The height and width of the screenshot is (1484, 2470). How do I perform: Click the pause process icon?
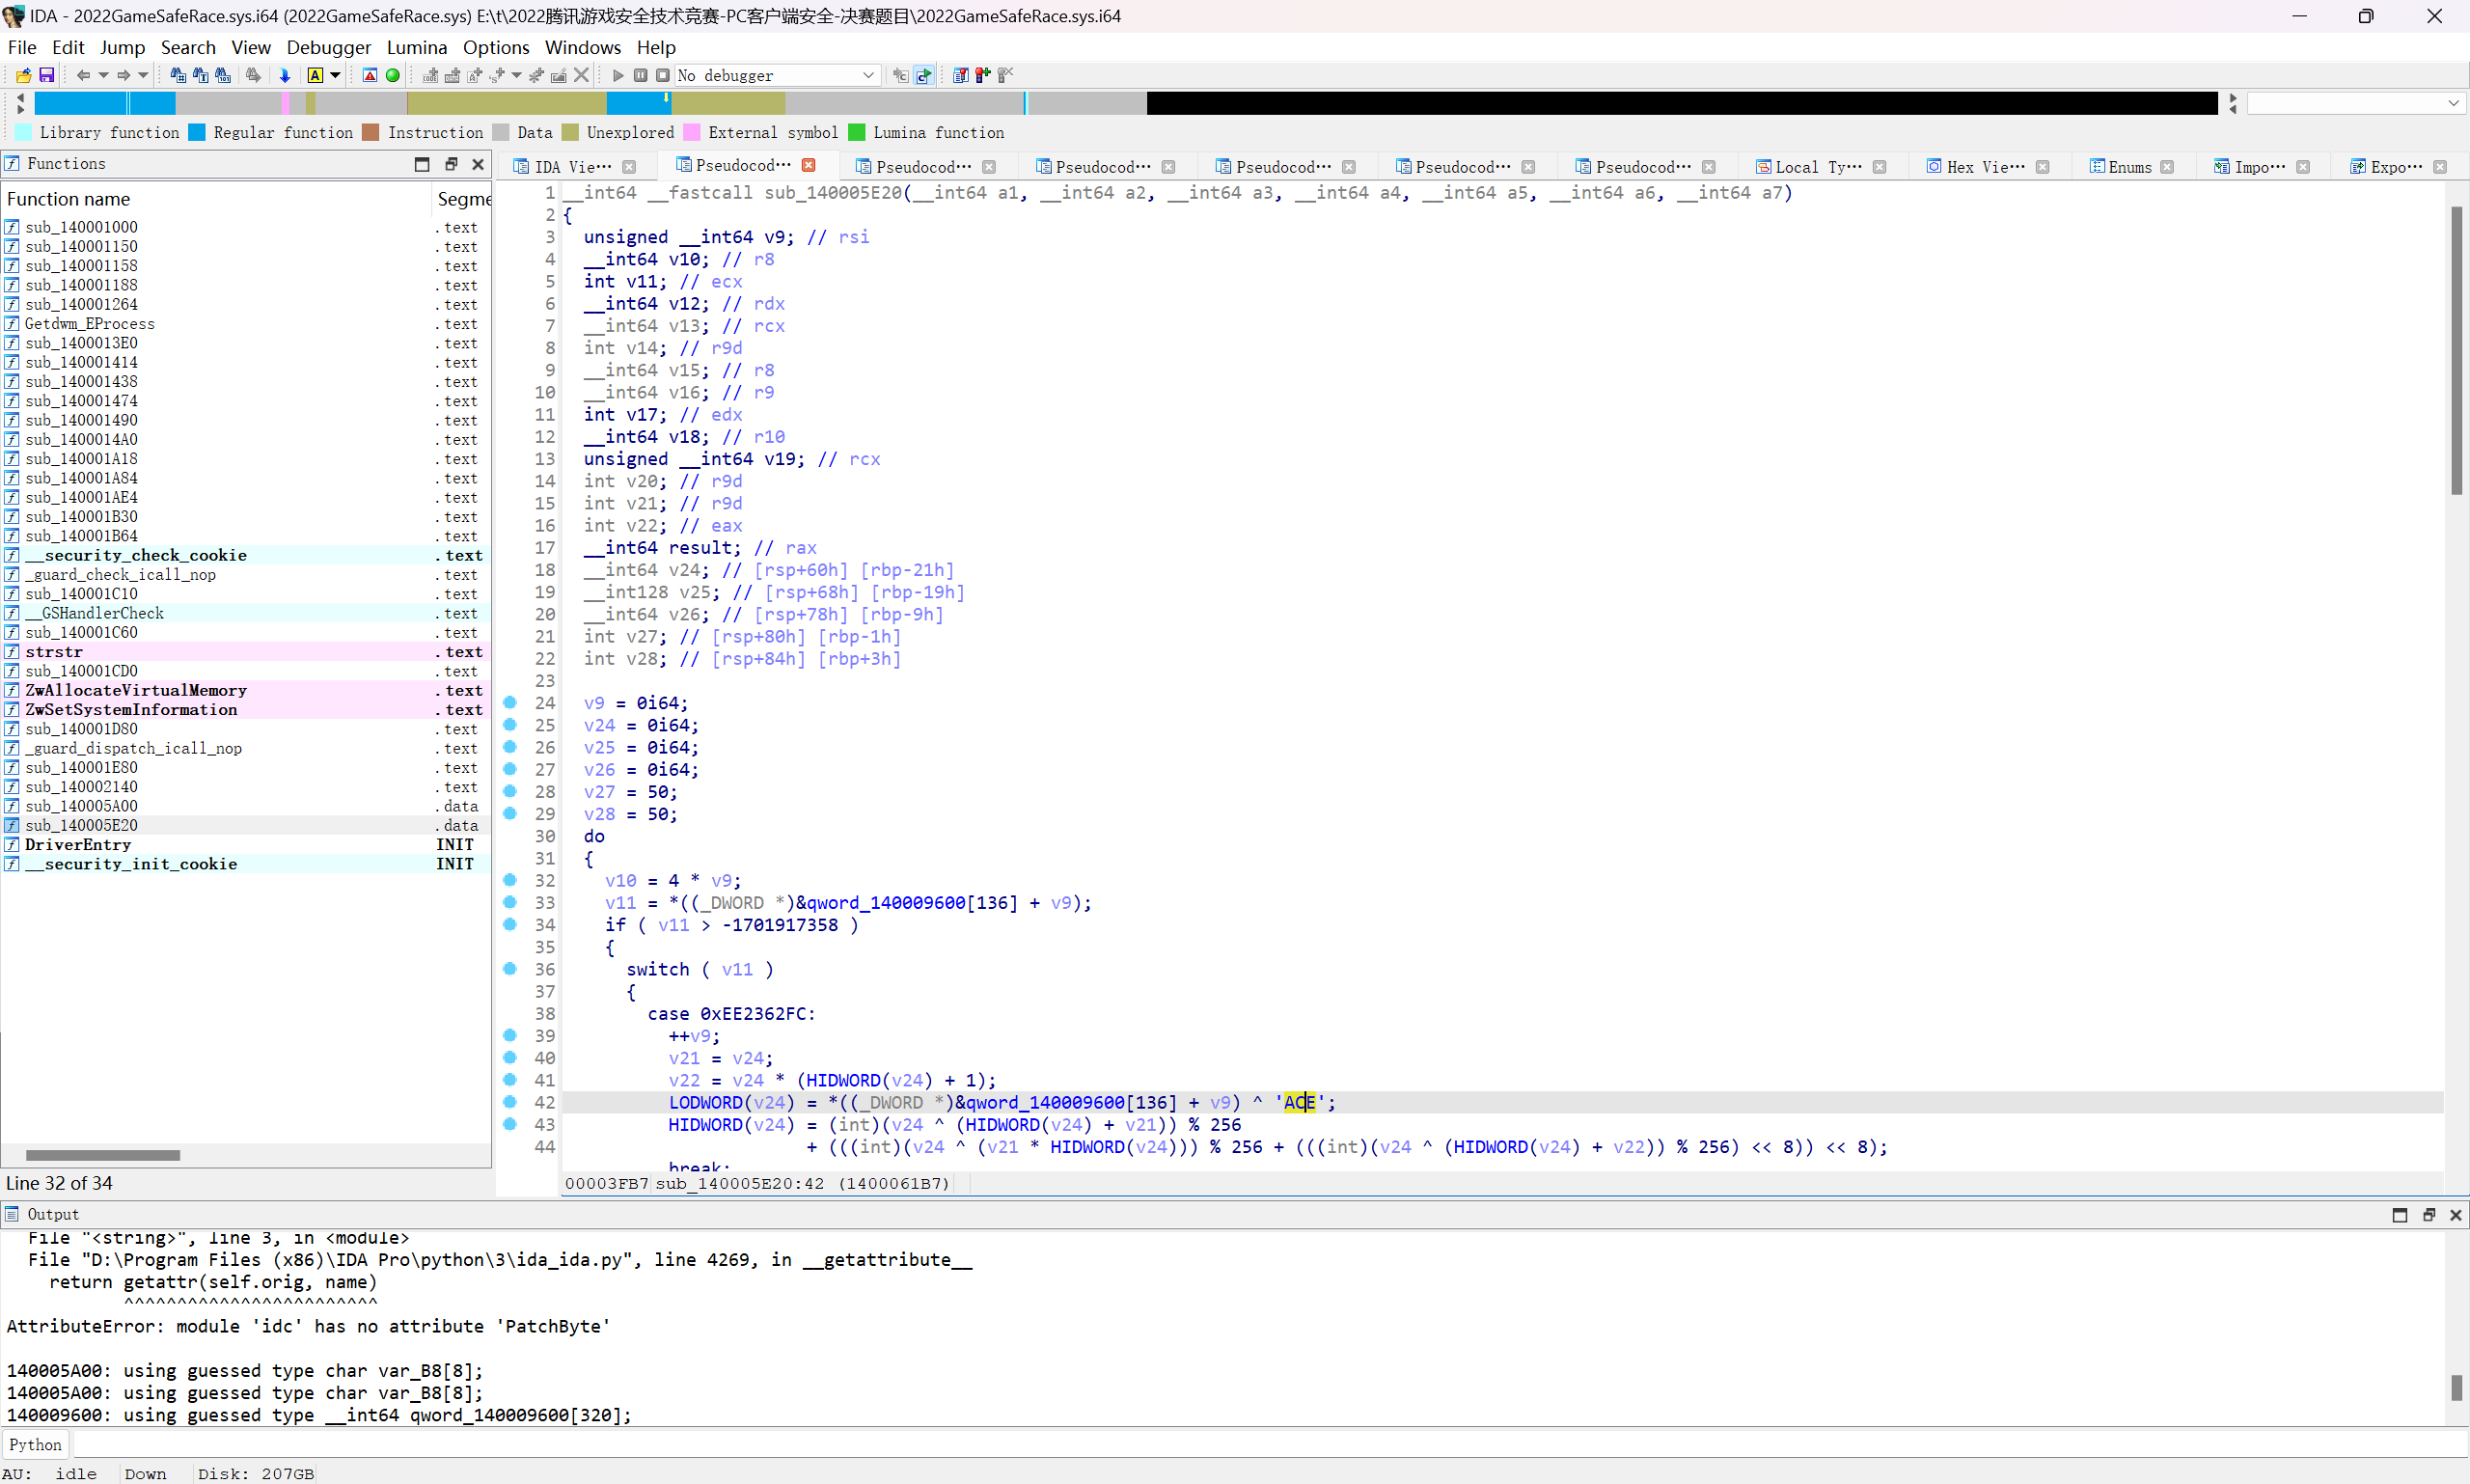pos(641,75)
